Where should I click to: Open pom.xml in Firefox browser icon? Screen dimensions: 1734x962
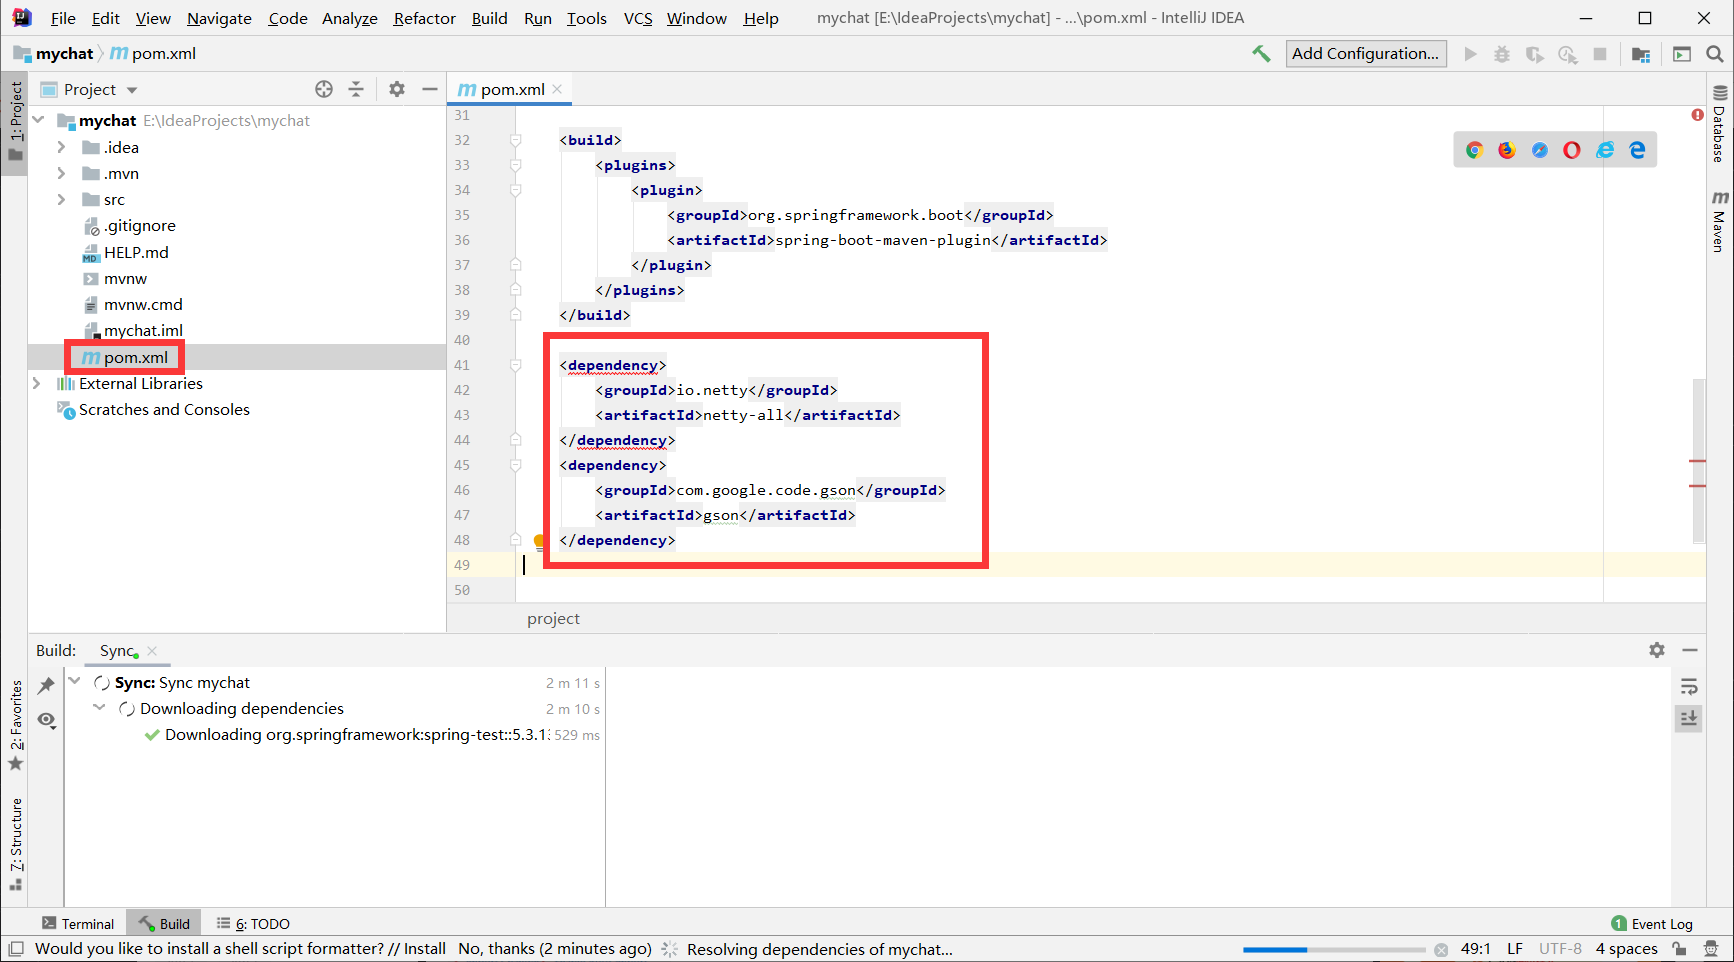point(1507,150)
